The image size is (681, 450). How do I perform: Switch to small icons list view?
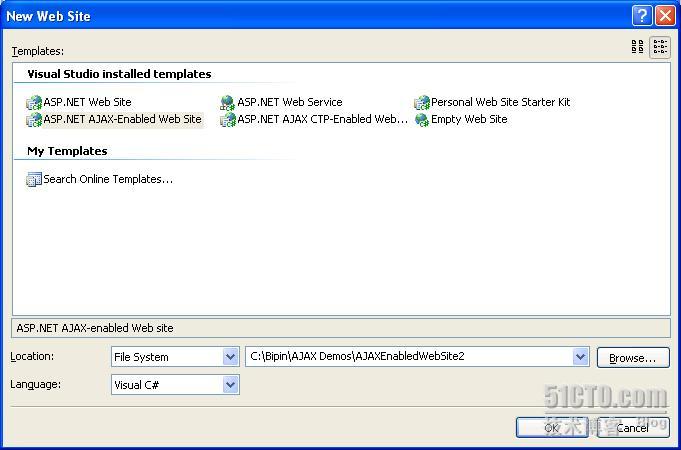660,47
